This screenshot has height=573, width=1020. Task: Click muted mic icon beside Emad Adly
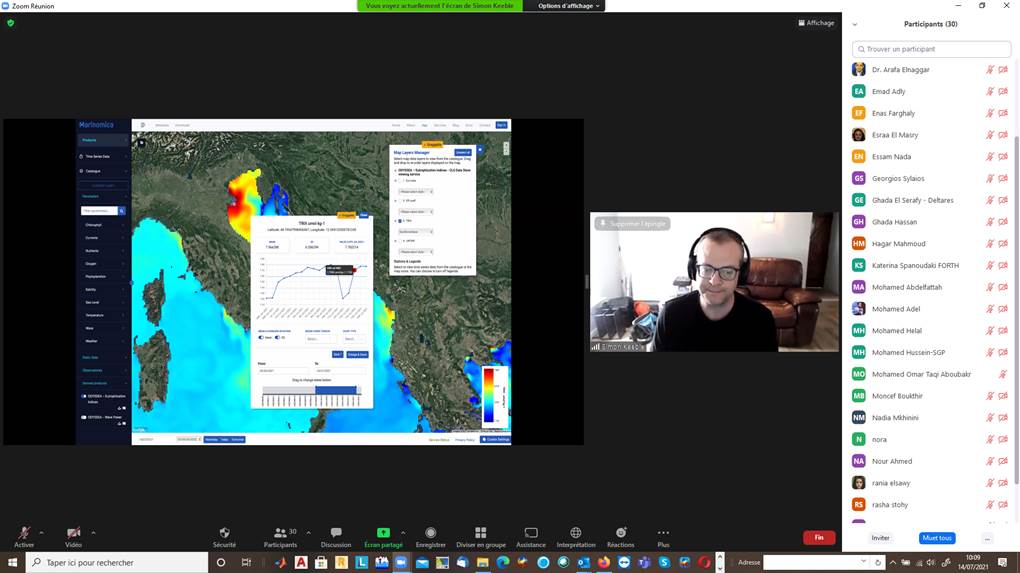989,92
